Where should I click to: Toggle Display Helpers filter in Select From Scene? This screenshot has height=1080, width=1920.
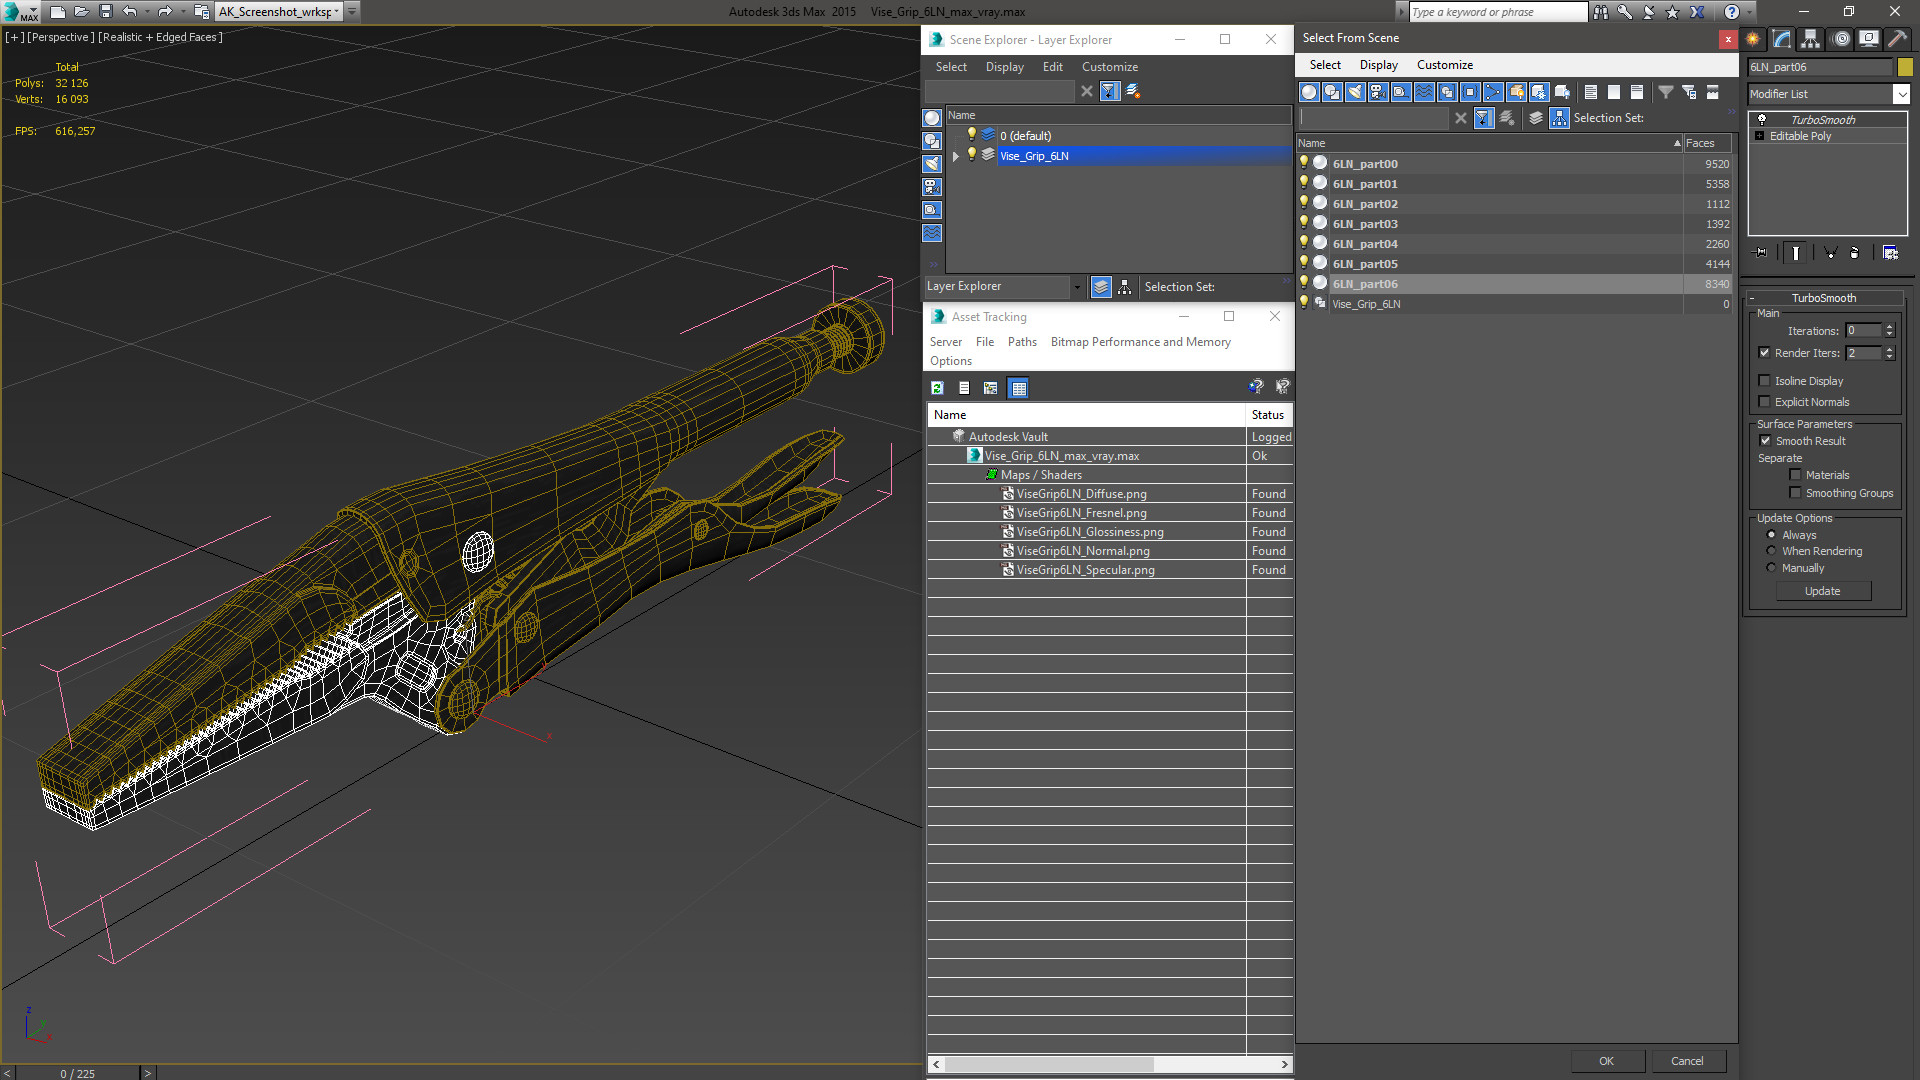tap(1401, 92)
